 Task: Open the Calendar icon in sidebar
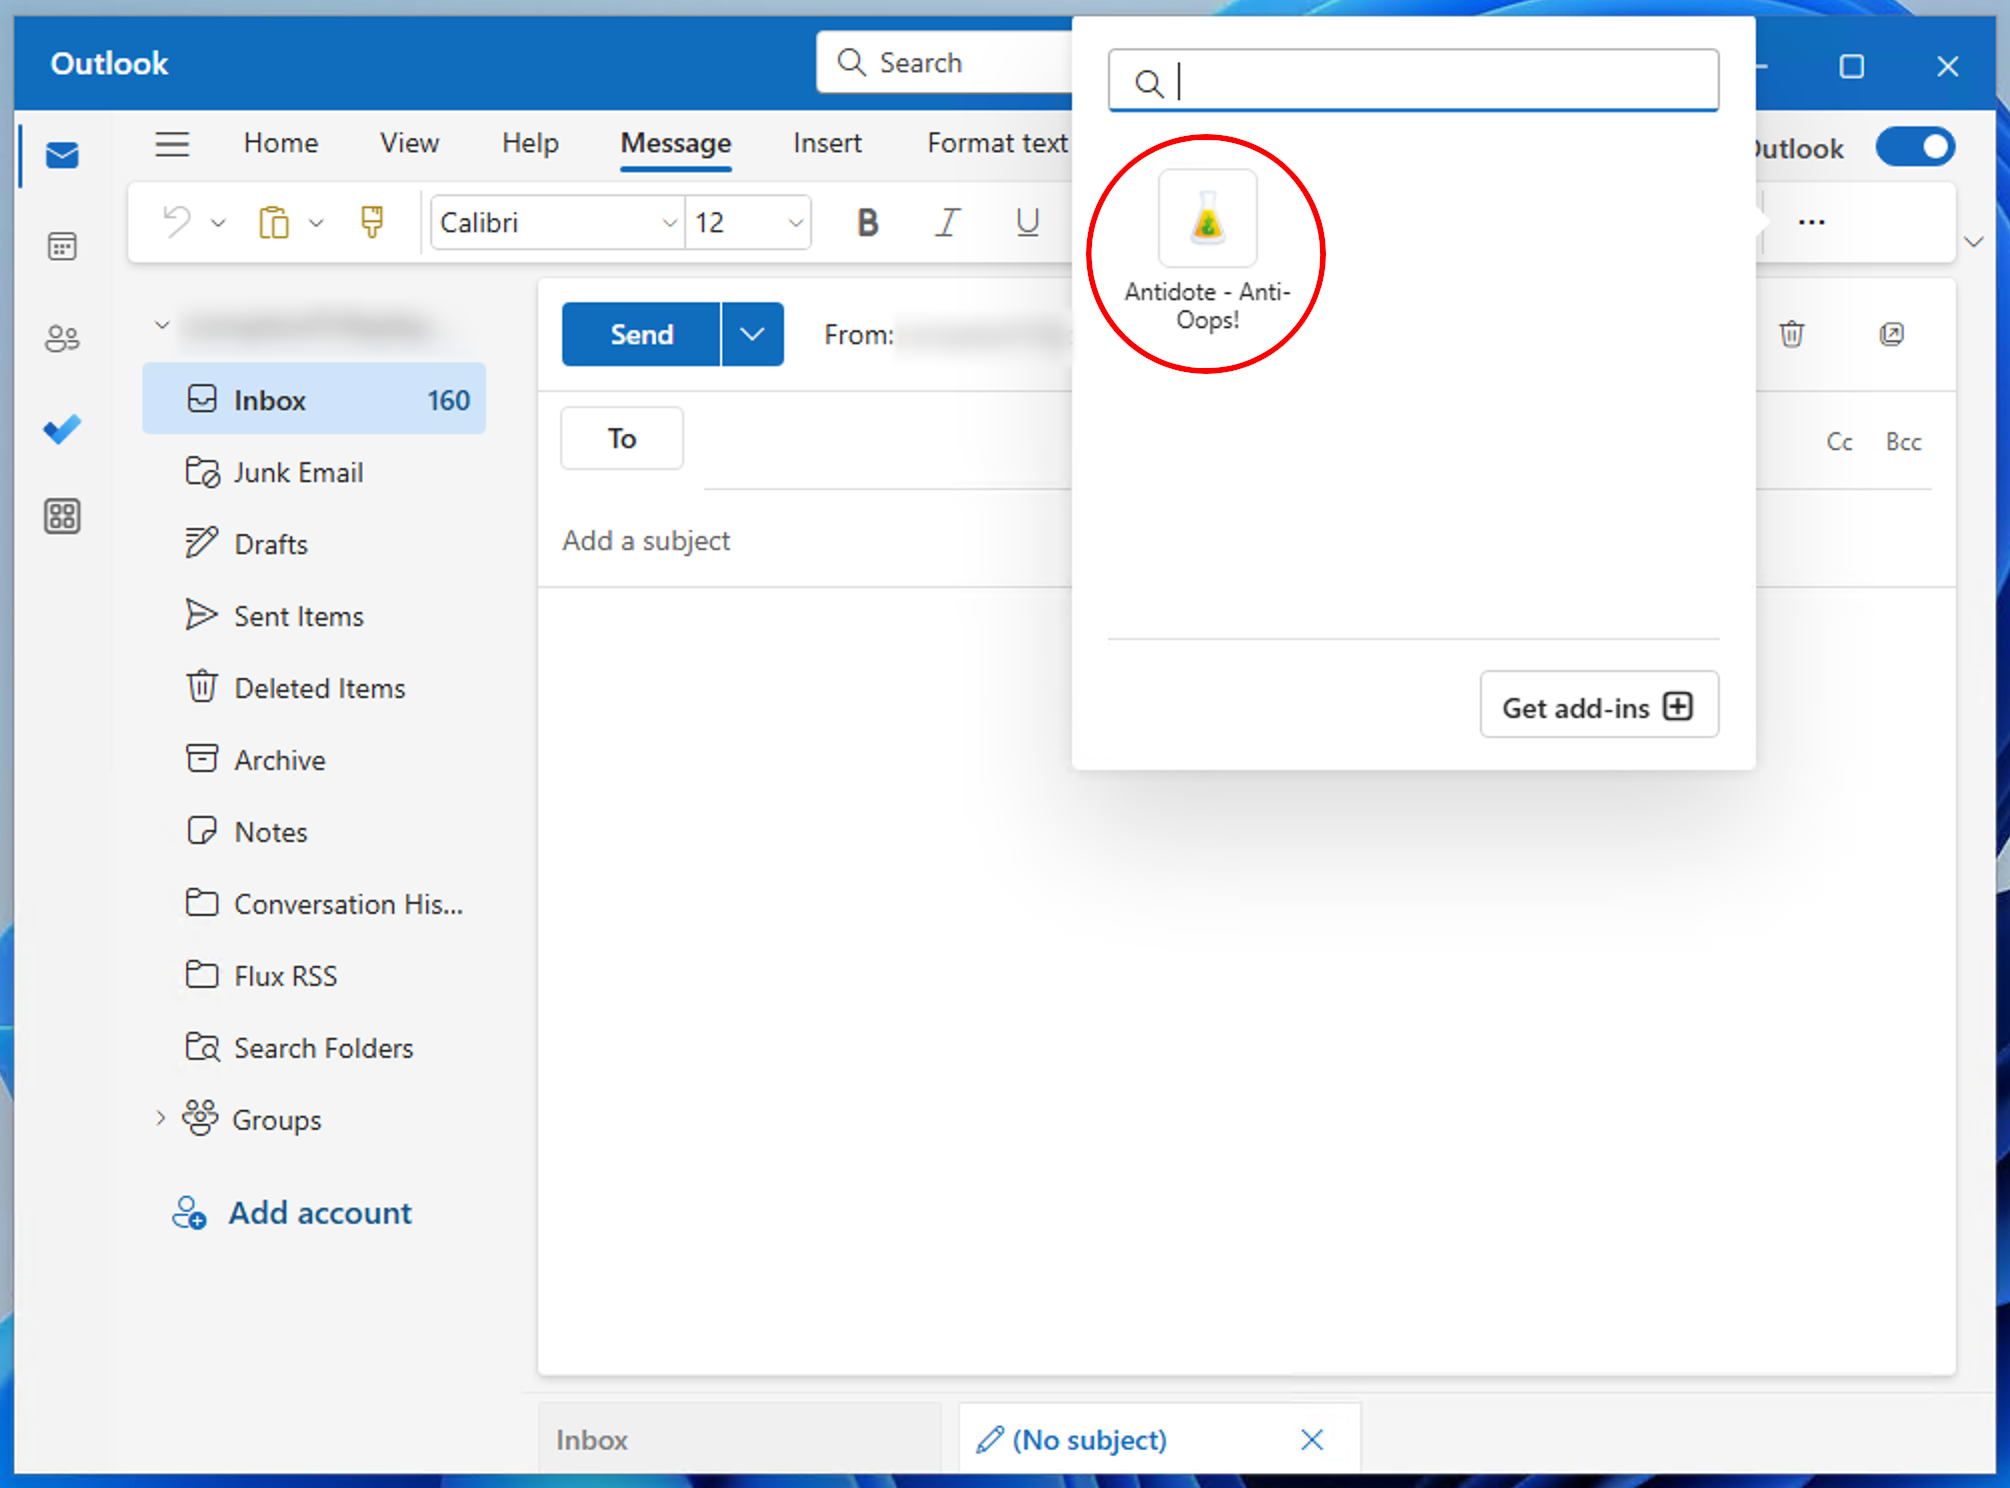(x=62, y=246)
